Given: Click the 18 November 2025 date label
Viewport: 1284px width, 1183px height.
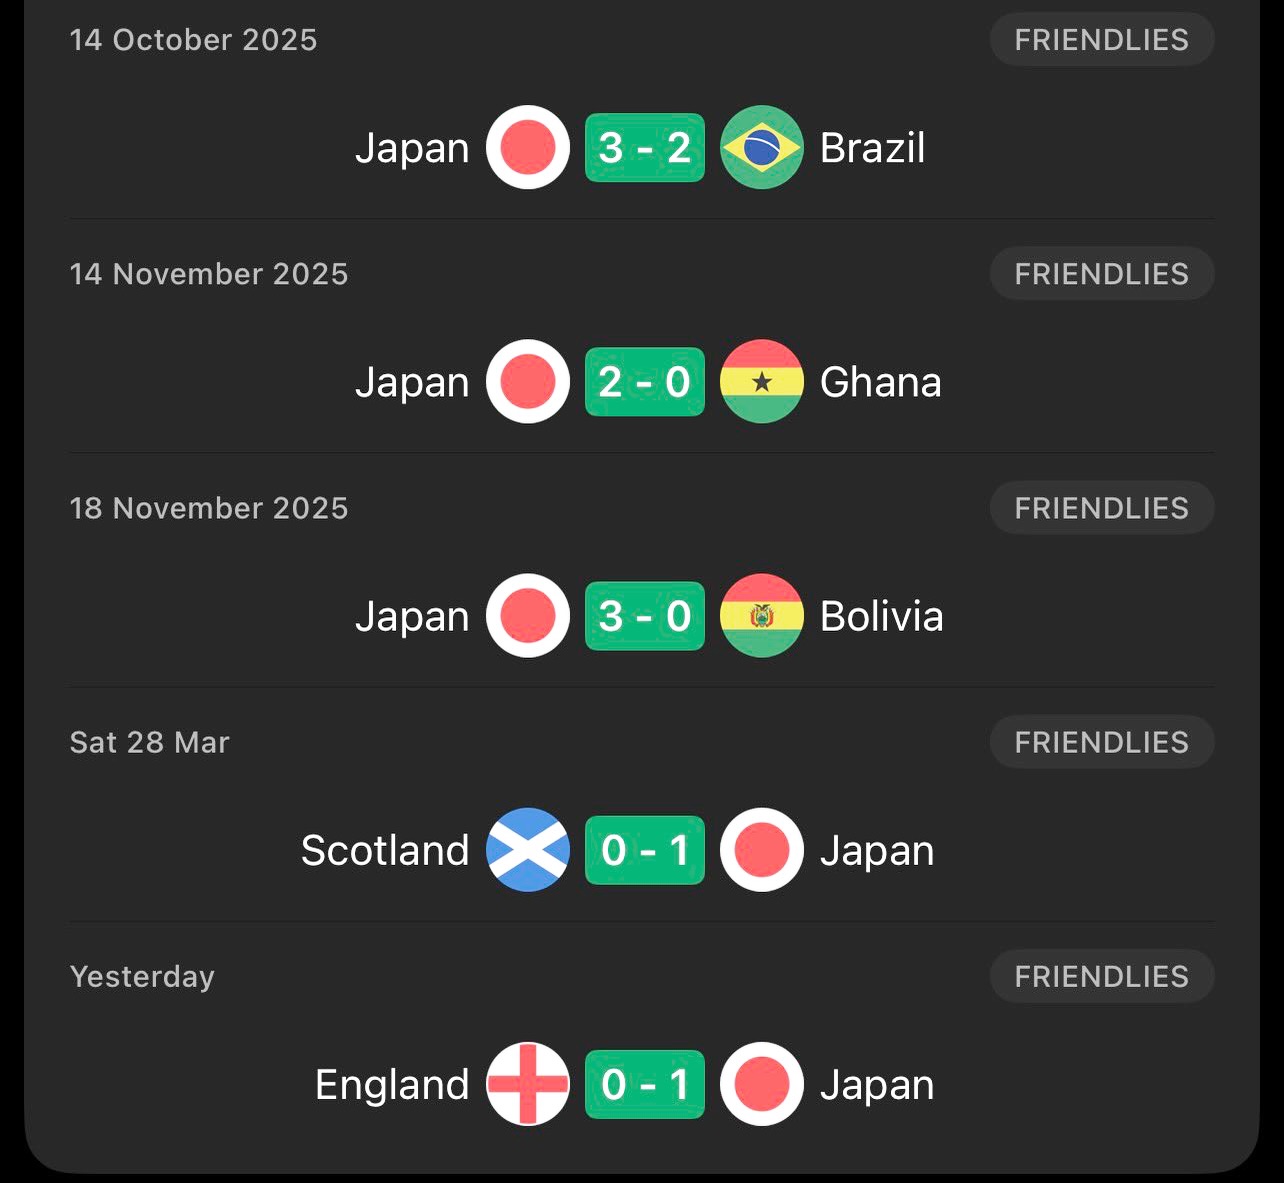Looking at the screenshot, I should click(x=209, y=508).
